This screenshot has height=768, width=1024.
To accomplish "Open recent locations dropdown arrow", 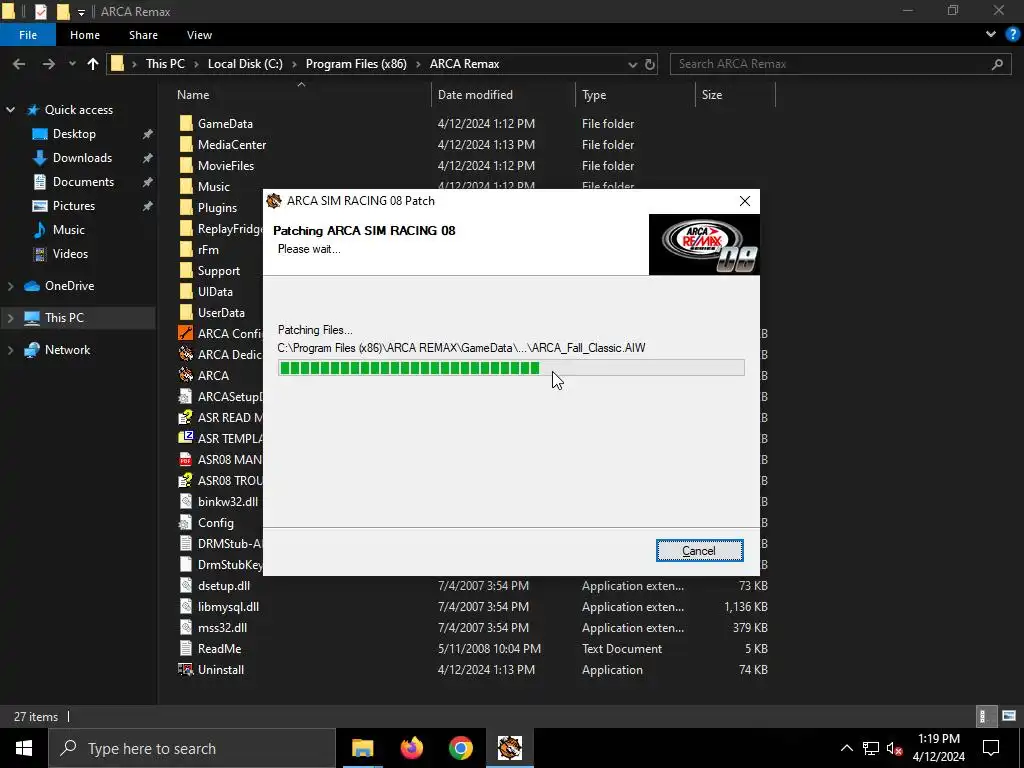I will [x=72, y=64].
